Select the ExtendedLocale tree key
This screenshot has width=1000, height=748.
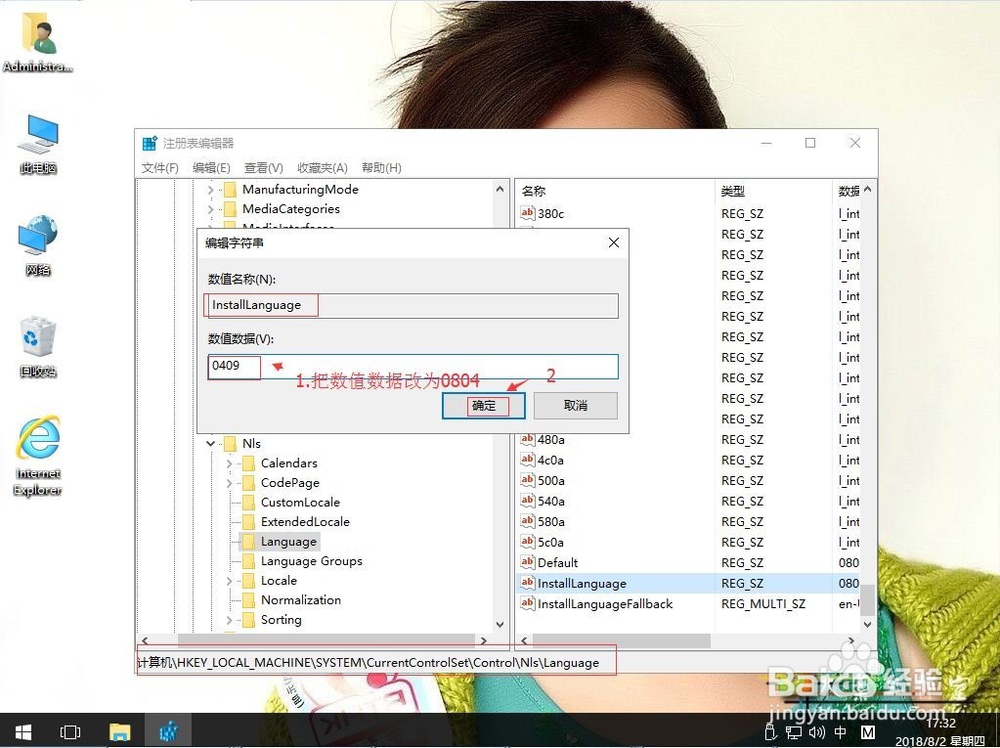coord(305,522)
